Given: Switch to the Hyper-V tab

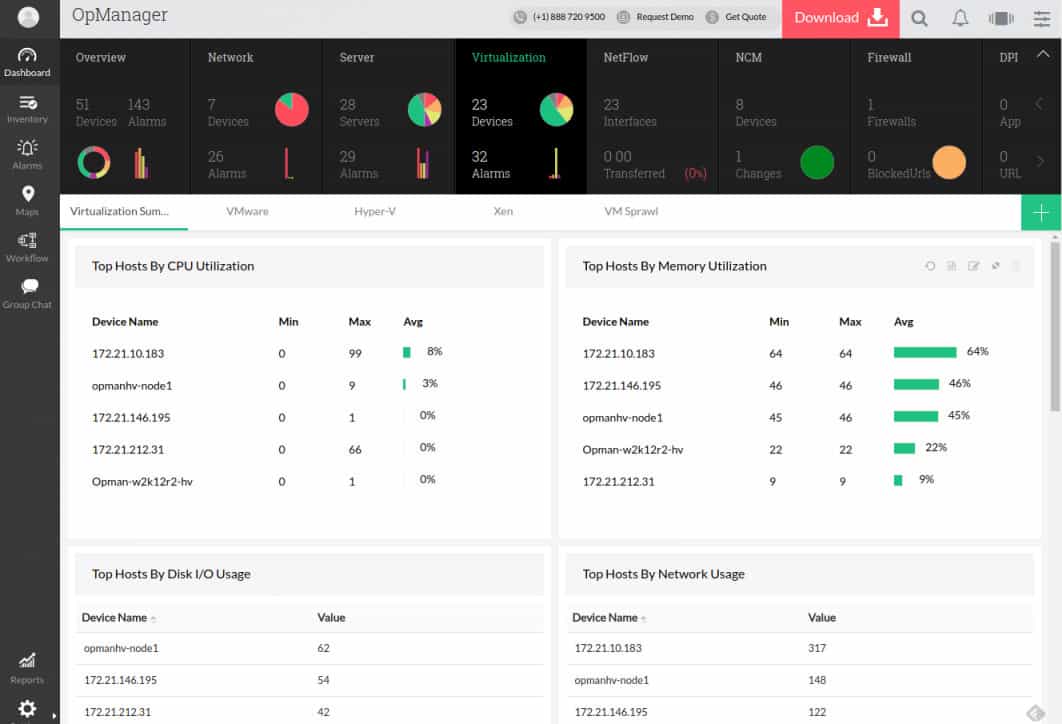Looking at the screenshot, I should 375,211.
